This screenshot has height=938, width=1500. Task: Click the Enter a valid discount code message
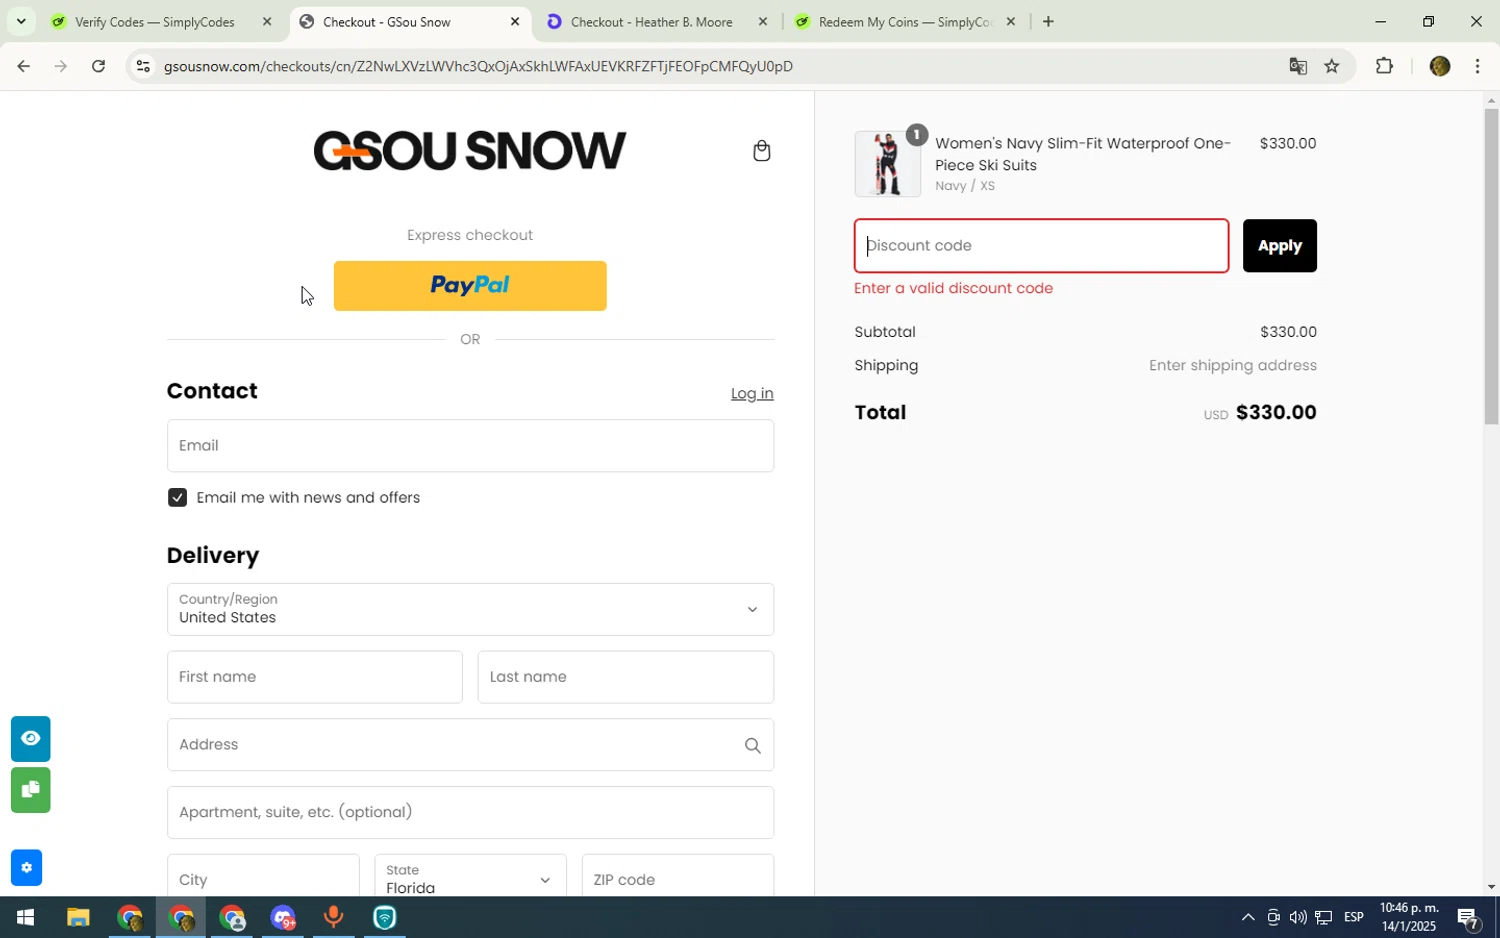954,288
